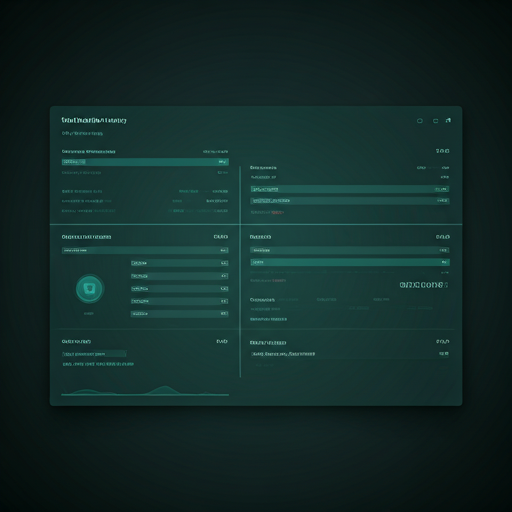Select the topmost of five bars beside the badge icon

(179, 263)
